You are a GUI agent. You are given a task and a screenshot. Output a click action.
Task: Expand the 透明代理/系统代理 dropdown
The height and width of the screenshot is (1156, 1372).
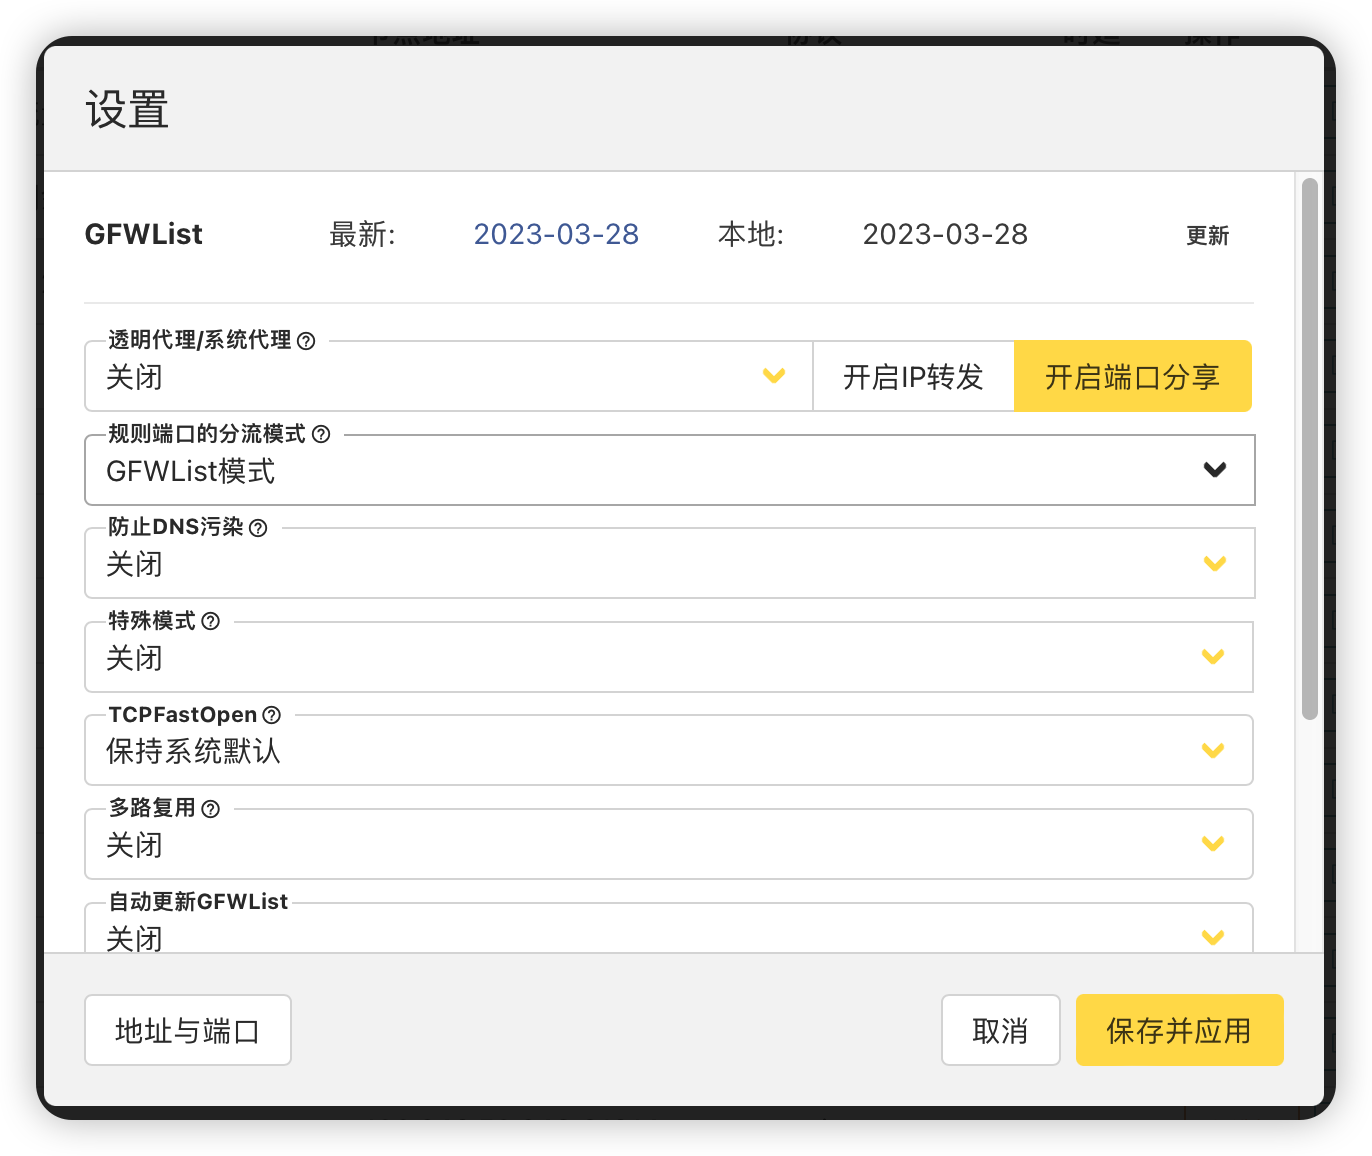point(448,376)
